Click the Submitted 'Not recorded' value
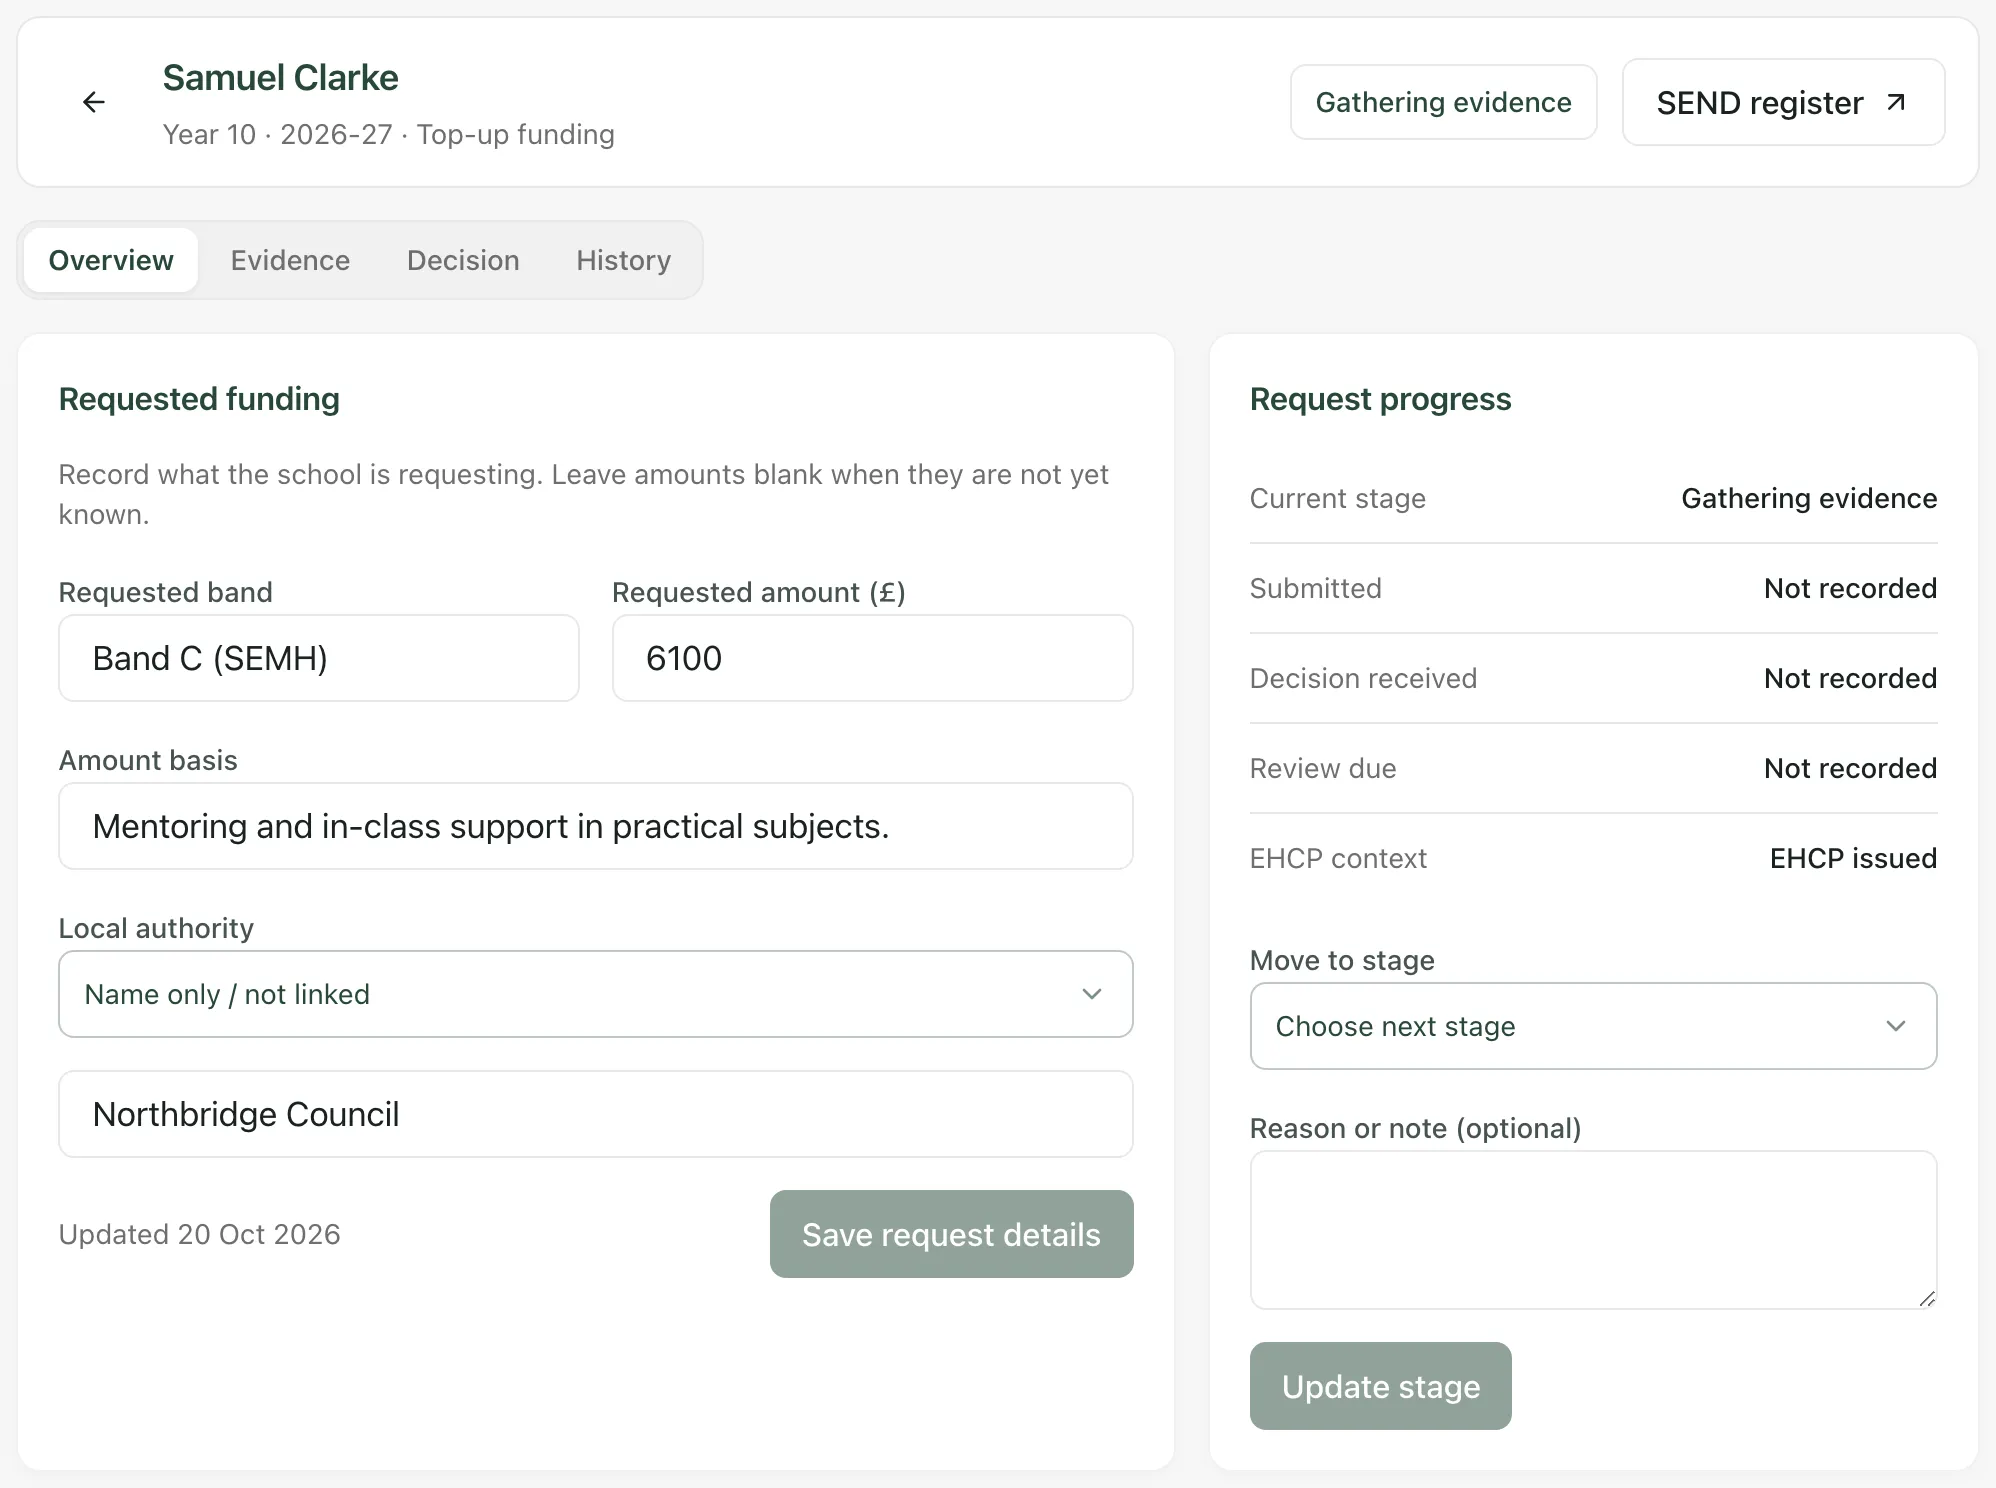This screenshot has width=1996, height=1488. pyautogui.click(x=1850, y=588)
